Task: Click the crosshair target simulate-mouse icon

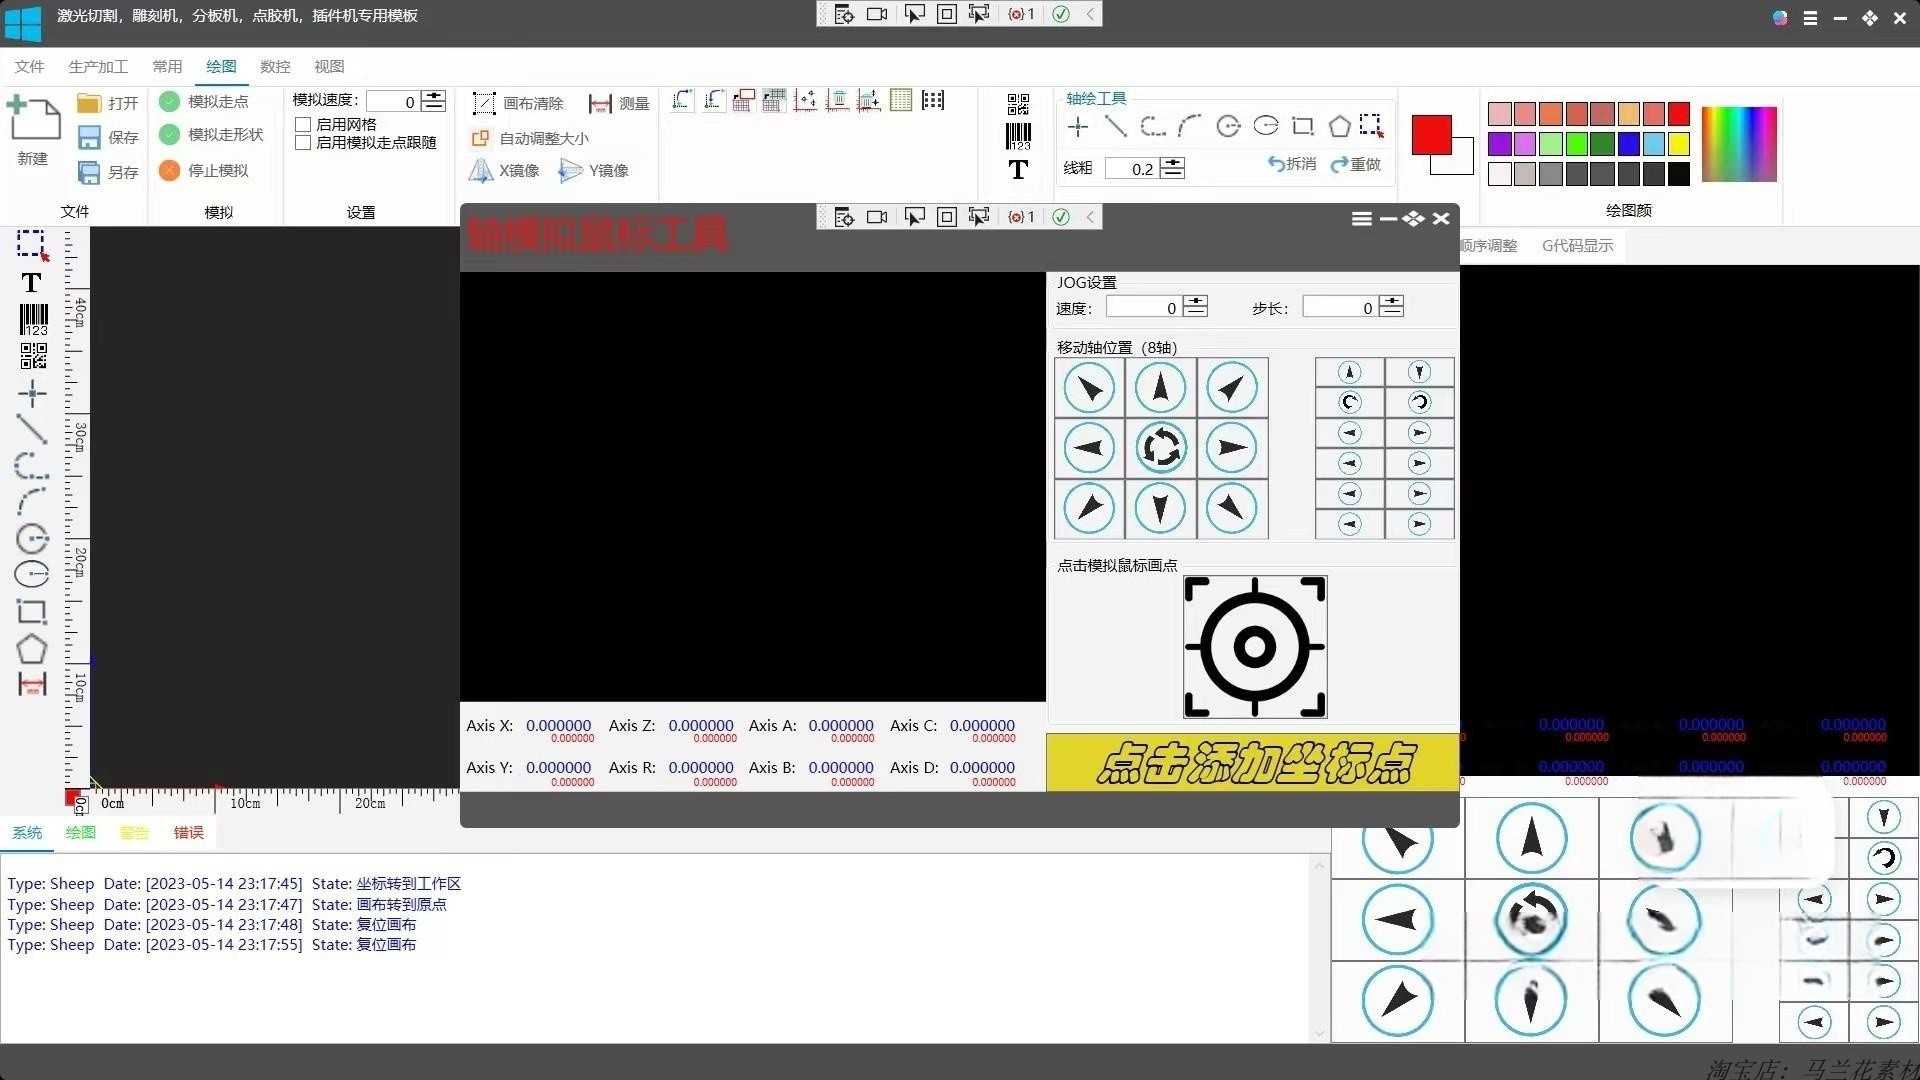Action: pos(1255,647)
